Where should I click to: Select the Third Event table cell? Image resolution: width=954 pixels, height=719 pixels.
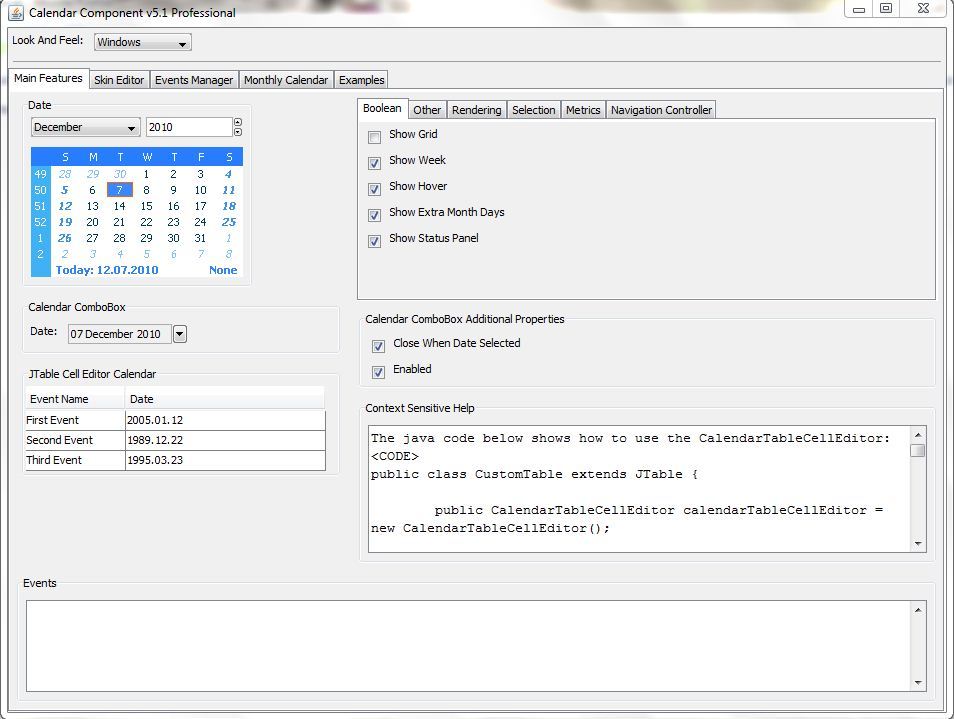point(75,460)
